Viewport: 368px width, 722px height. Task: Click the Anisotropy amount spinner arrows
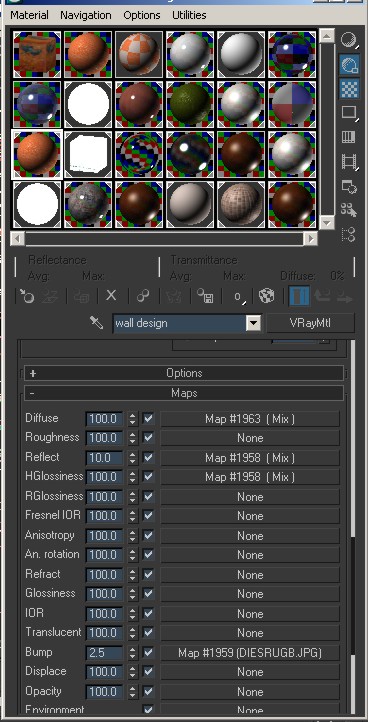coord(133,536)
